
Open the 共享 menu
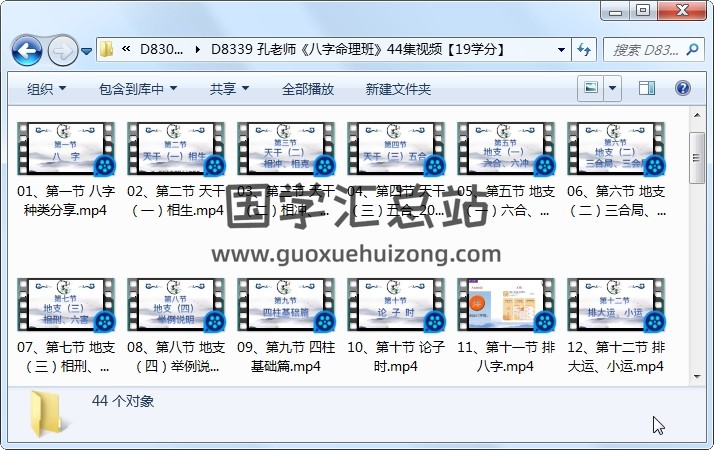click(229, 89)
